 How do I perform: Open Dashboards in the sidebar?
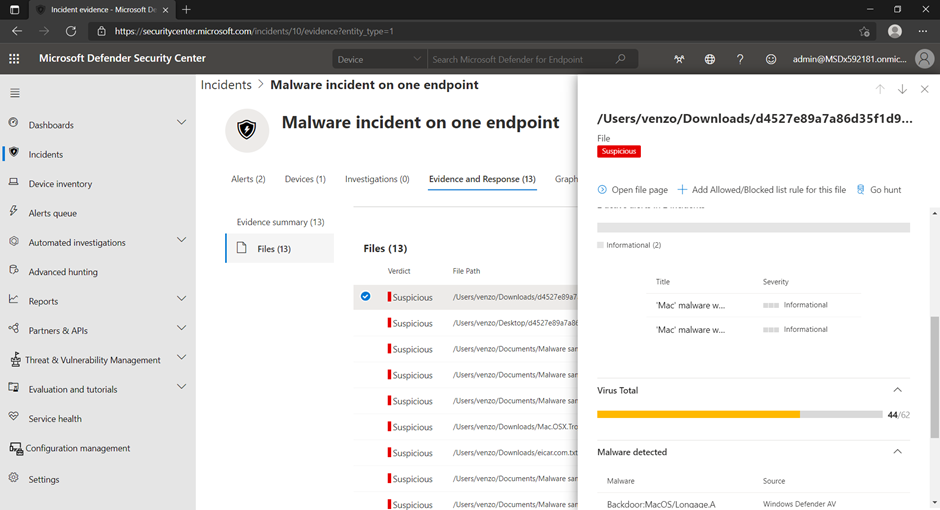(x=51, y=125)
